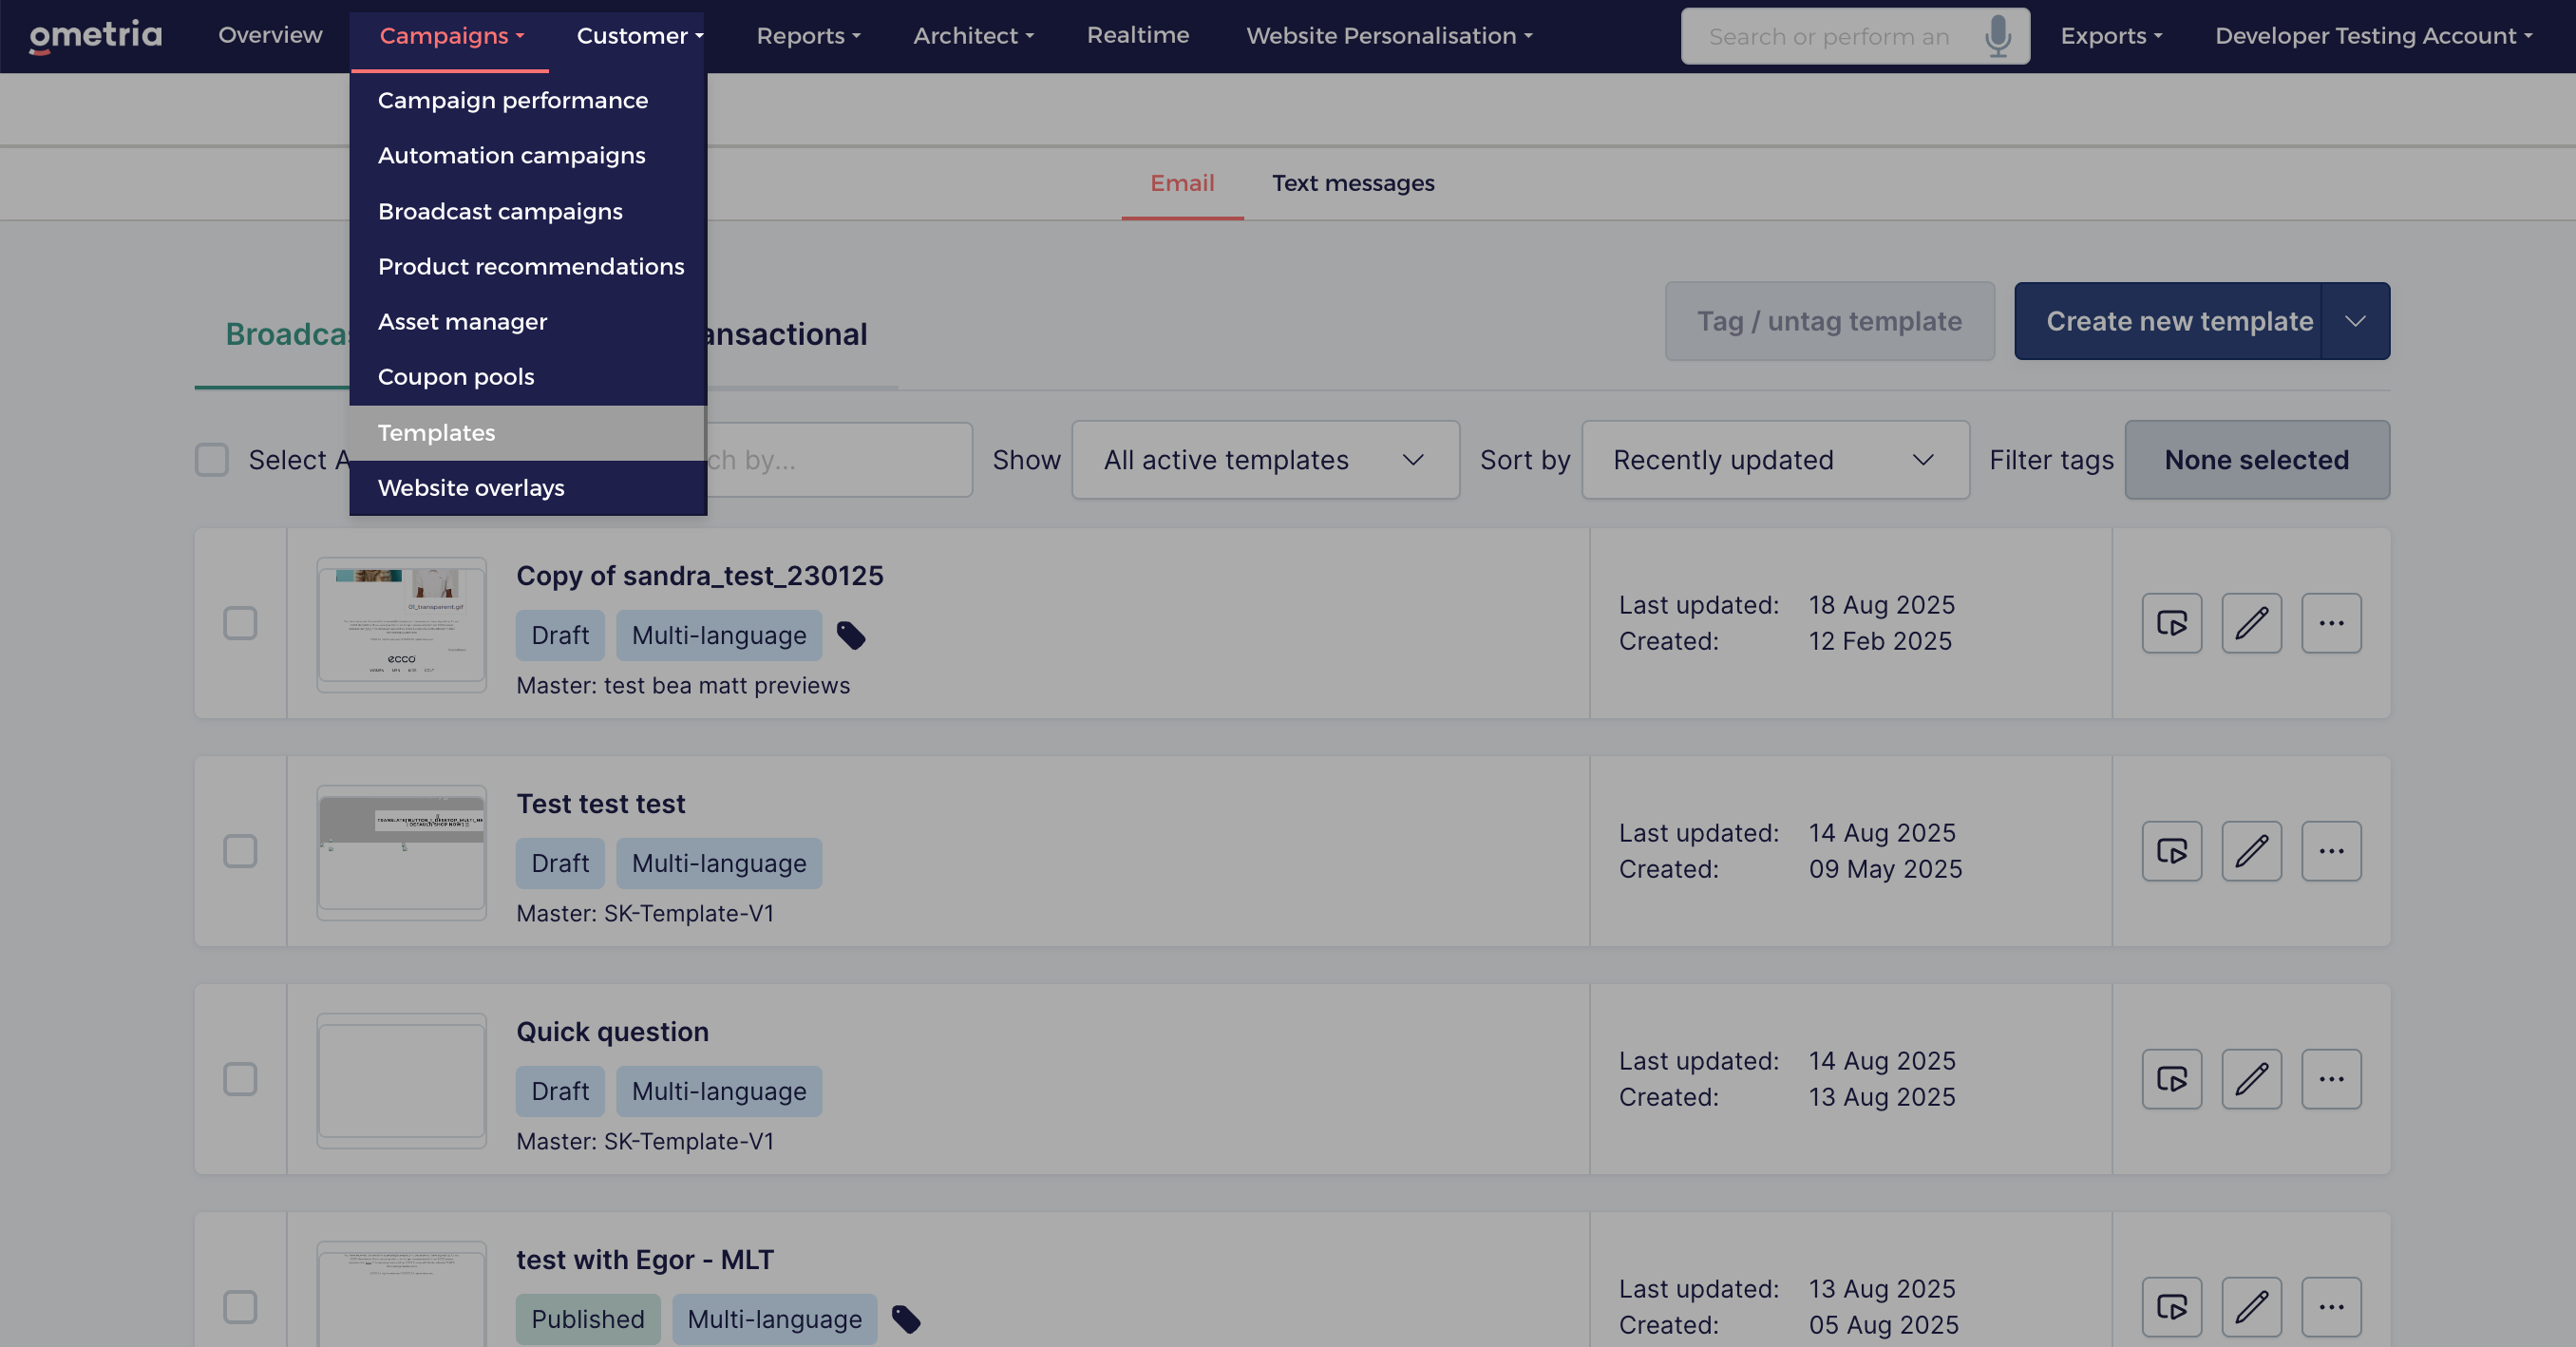This screenshot has width=2576, height=1347.
Task: Click tag icon on test with Egor - MLT
Action: click(906, 1319)
